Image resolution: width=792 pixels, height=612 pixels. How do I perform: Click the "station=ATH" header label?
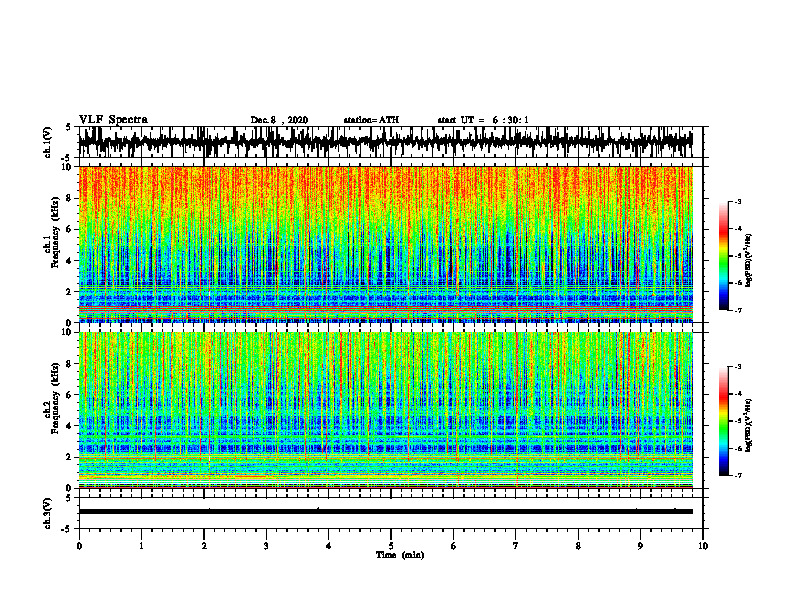coord(371,120)
